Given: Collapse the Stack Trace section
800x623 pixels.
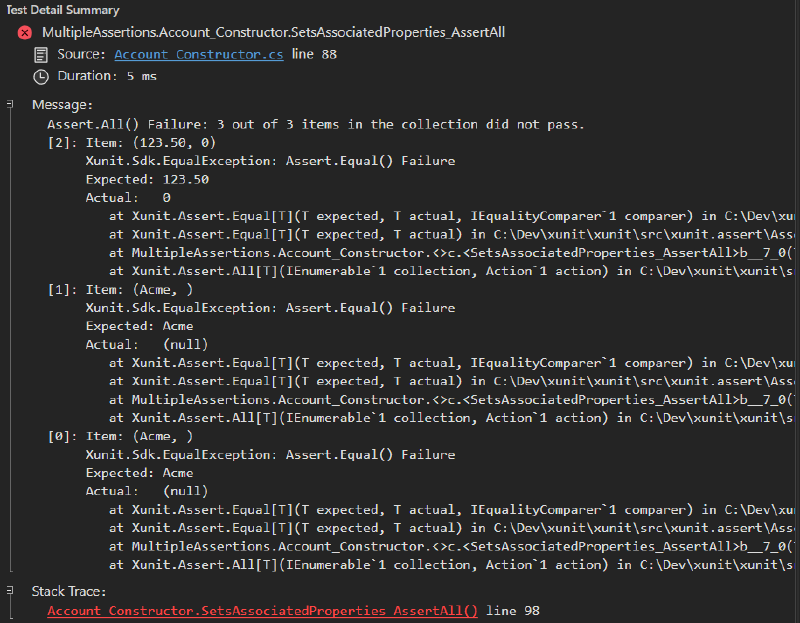Looking at the screenshot, I should 10,591.
